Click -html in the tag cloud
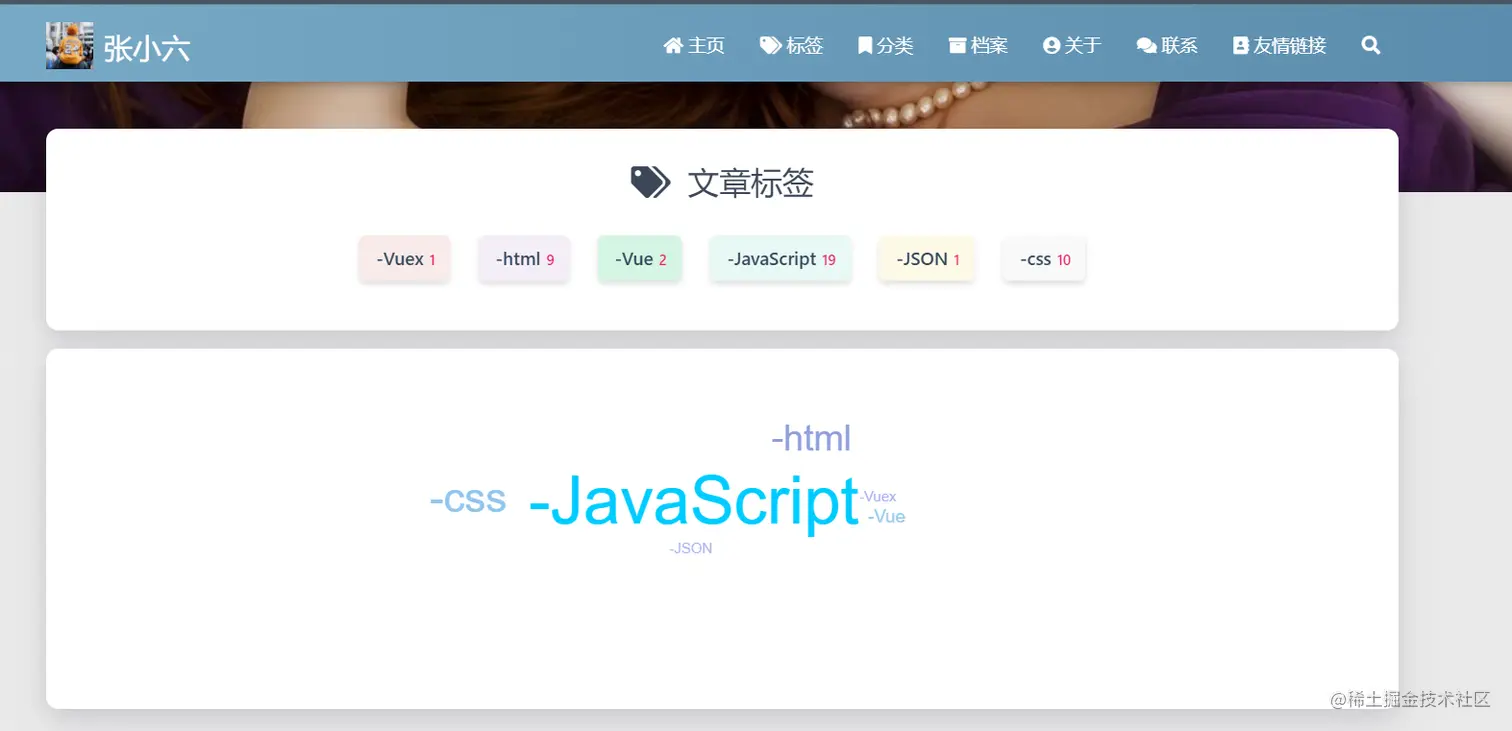This screenshot has width=1512, height=731. (810, 437)
